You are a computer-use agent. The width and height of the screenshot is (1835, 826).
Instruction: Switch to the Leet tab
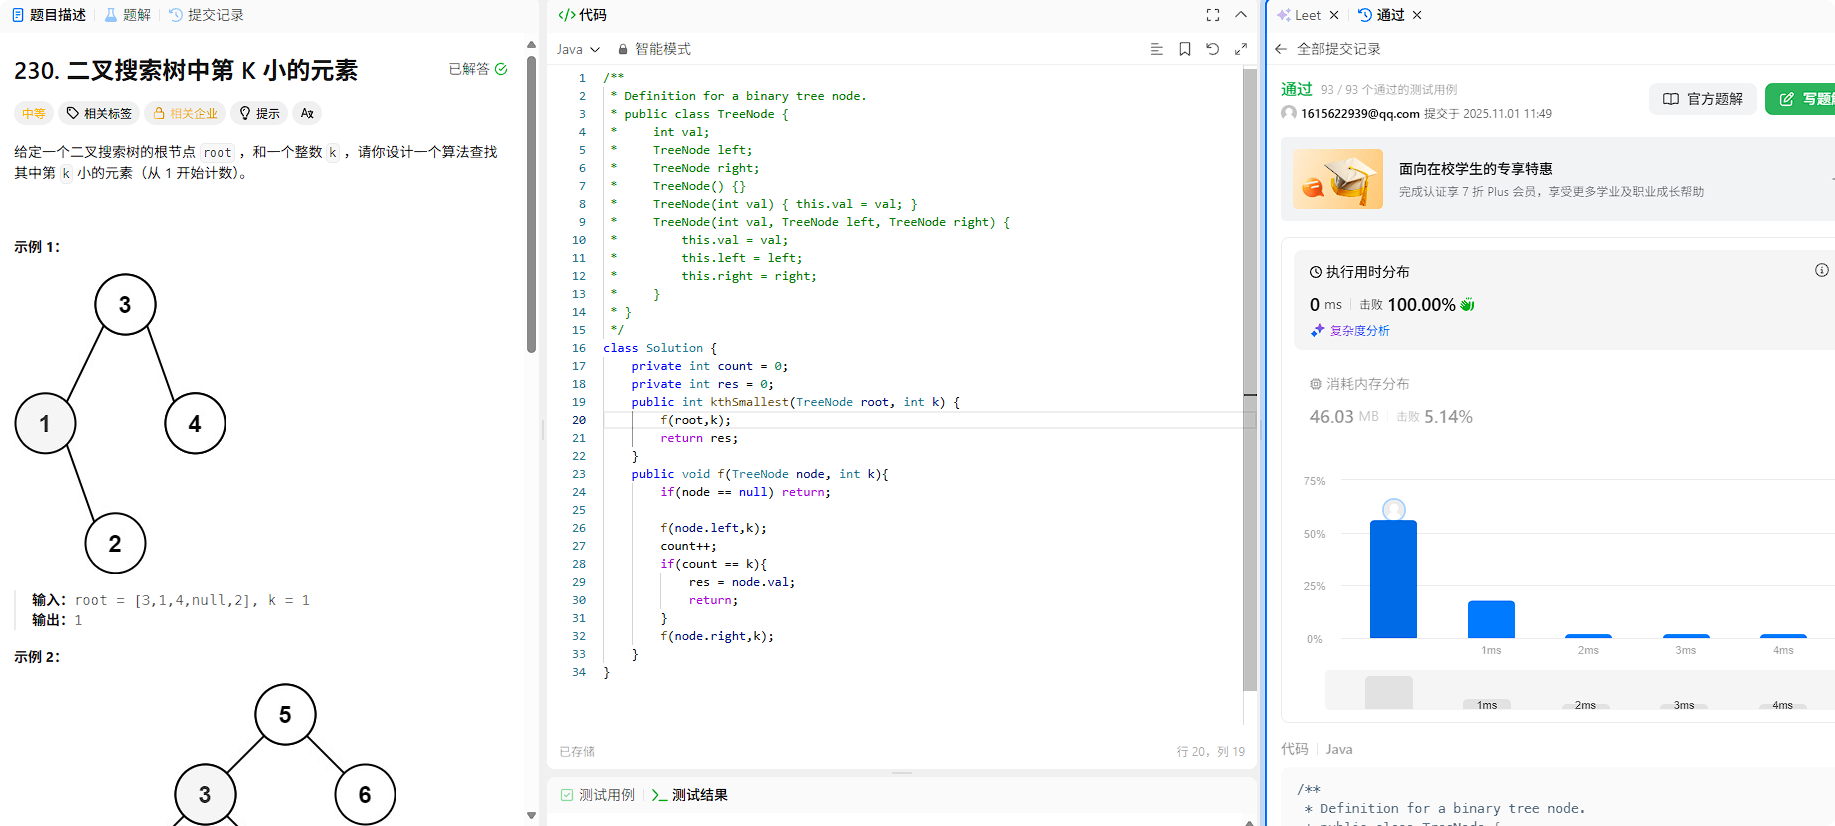[1300, 15]
